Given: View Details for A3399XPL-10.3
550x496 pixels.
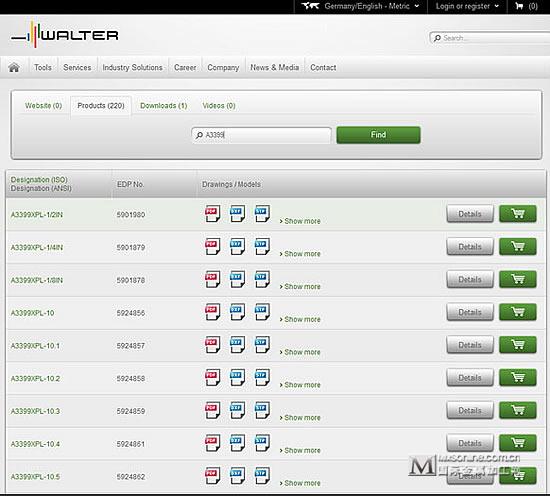Looking at the screenshot, I should tap(470, 410).
